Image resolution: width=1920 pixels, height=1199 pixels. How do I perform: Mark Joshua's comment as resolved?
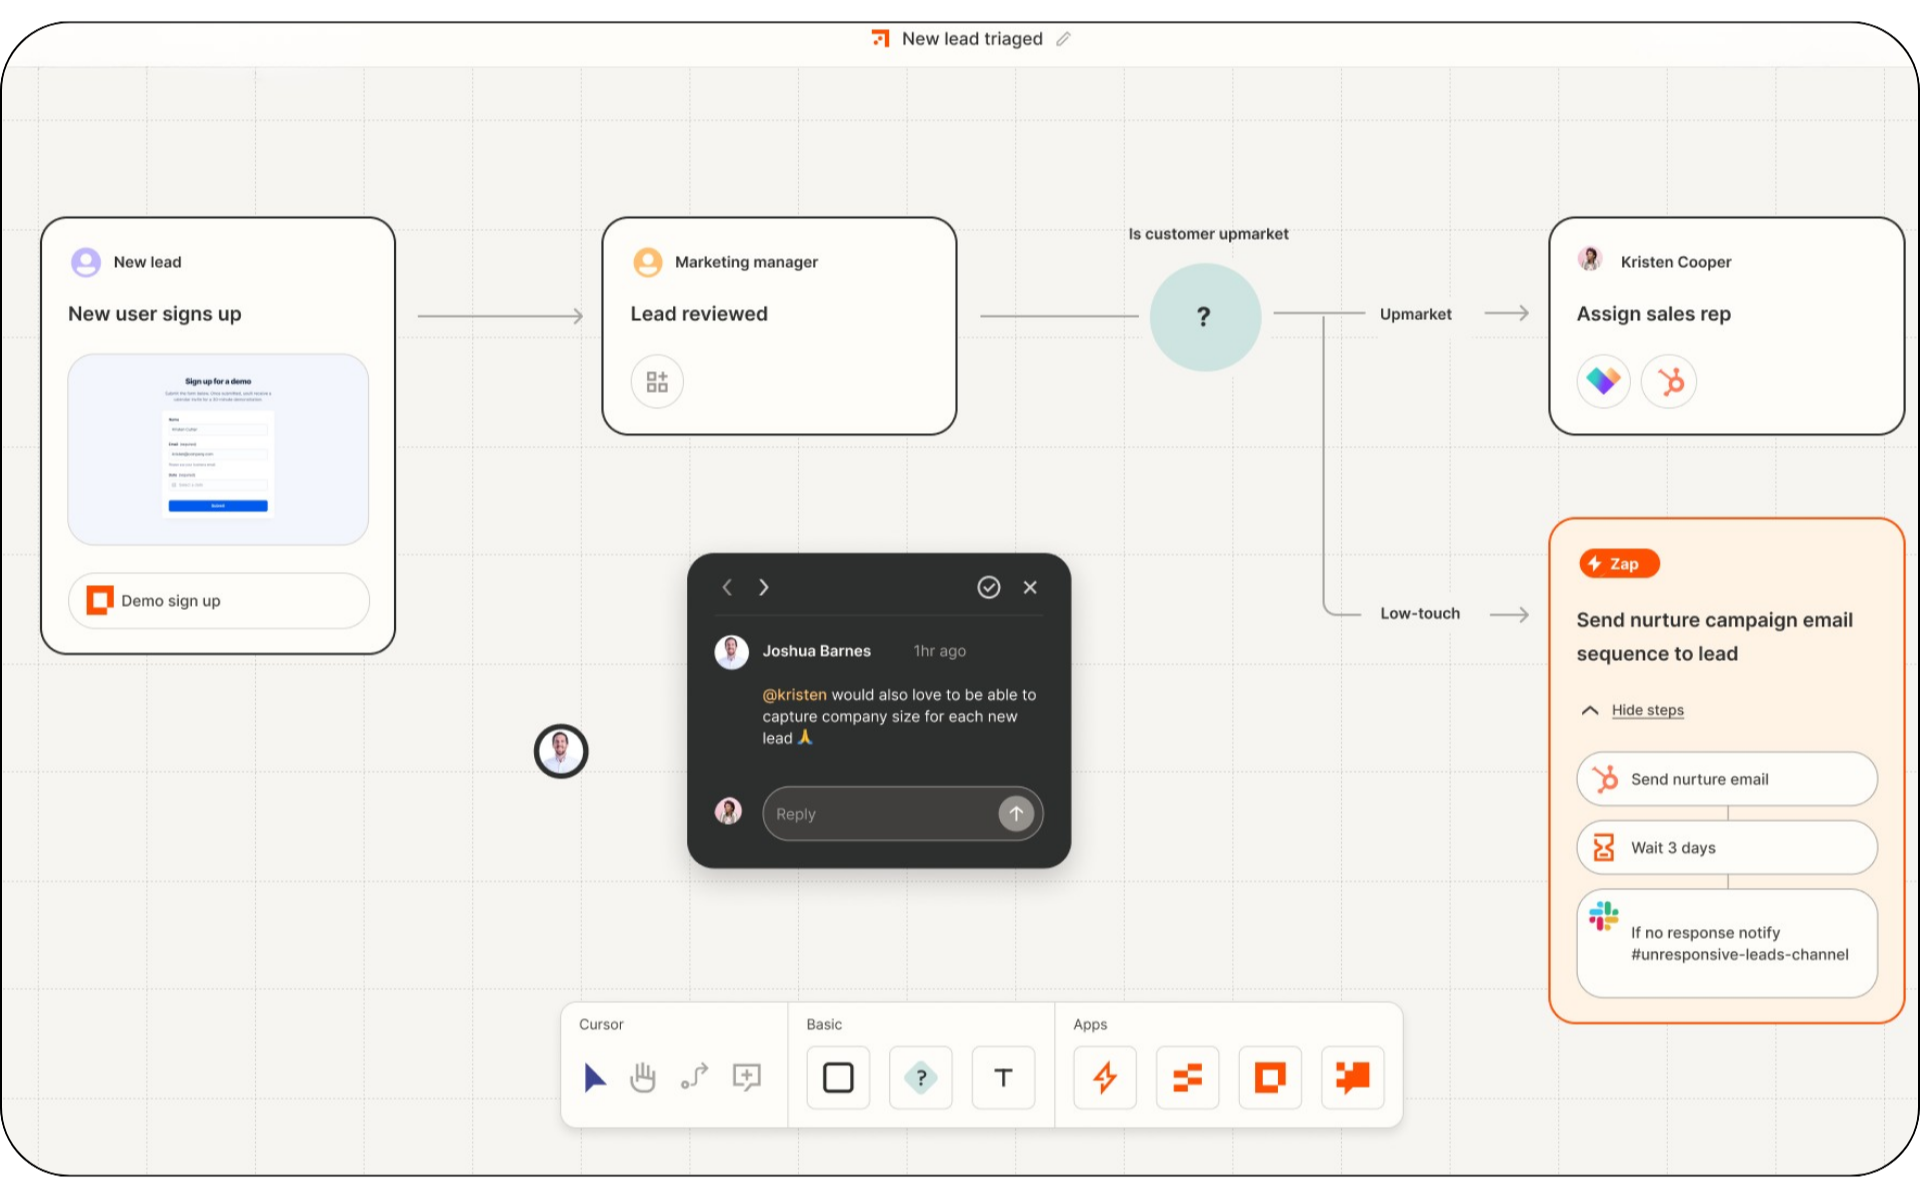coord(988,587)
